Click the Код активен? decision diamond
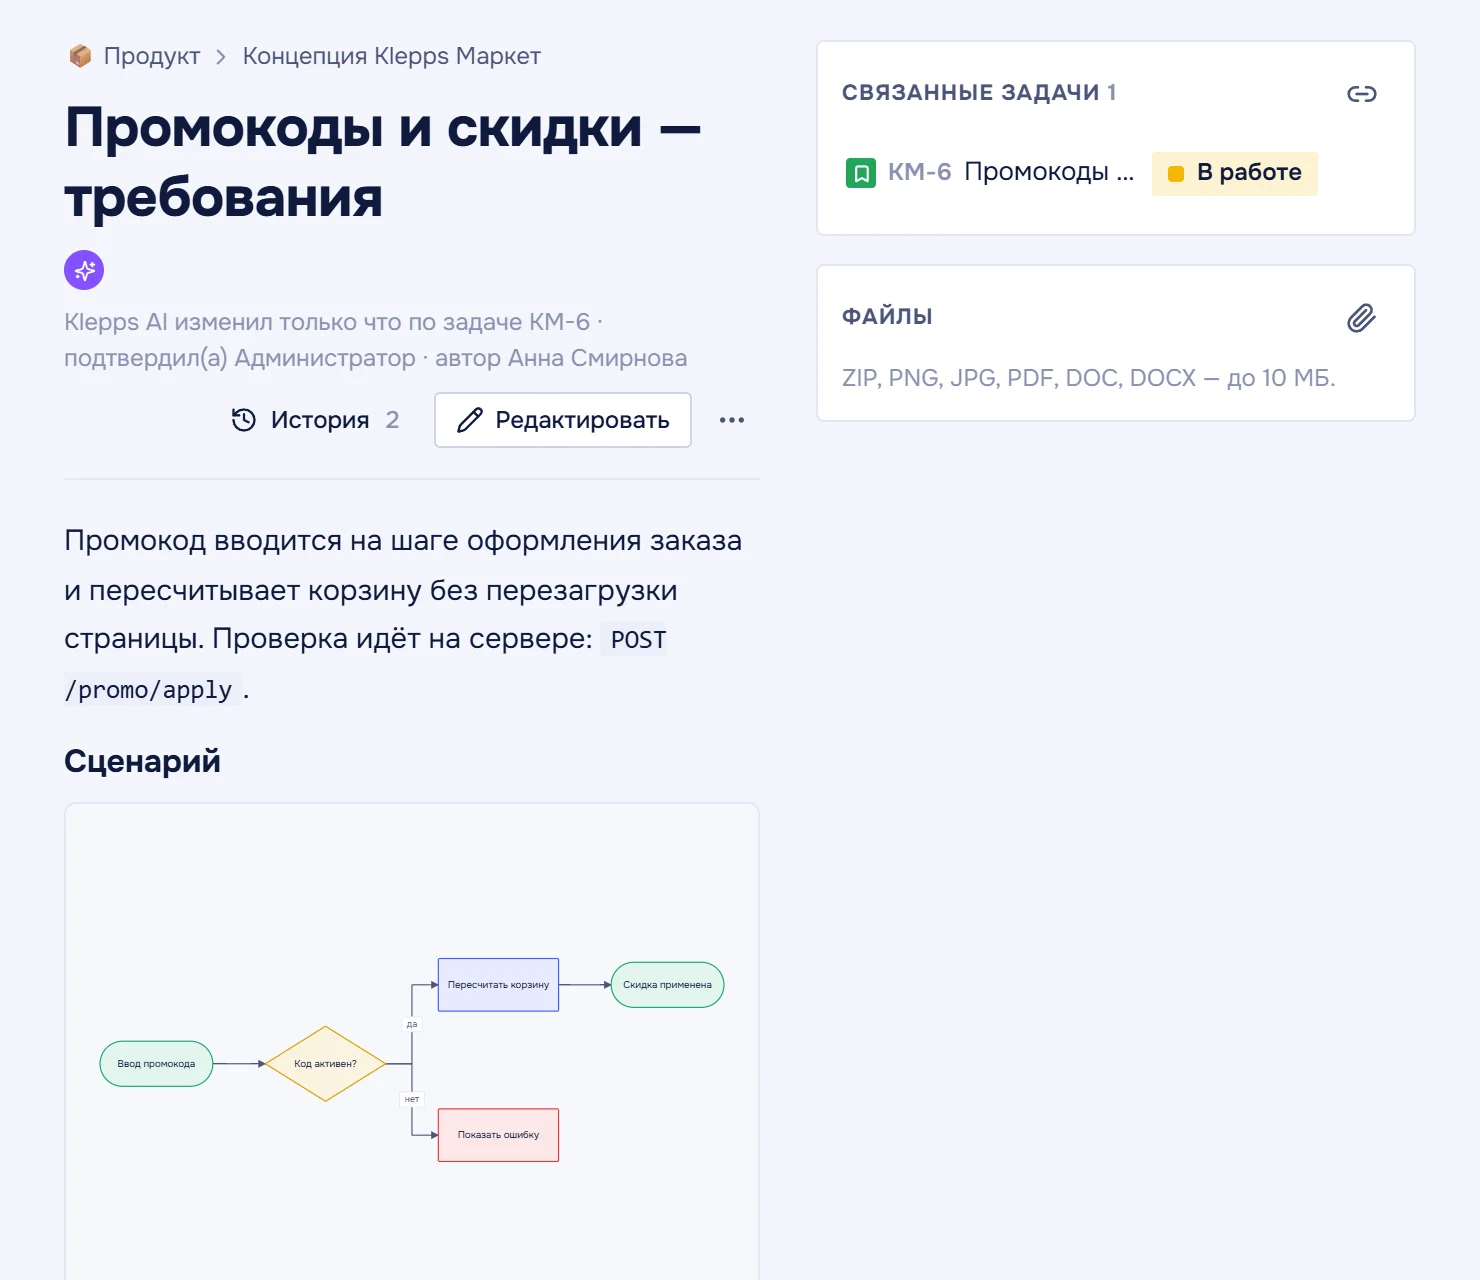Image resolution: width=1480 pixels, height=1280 pixels. pyautogui.click(x=326, y=1064)
